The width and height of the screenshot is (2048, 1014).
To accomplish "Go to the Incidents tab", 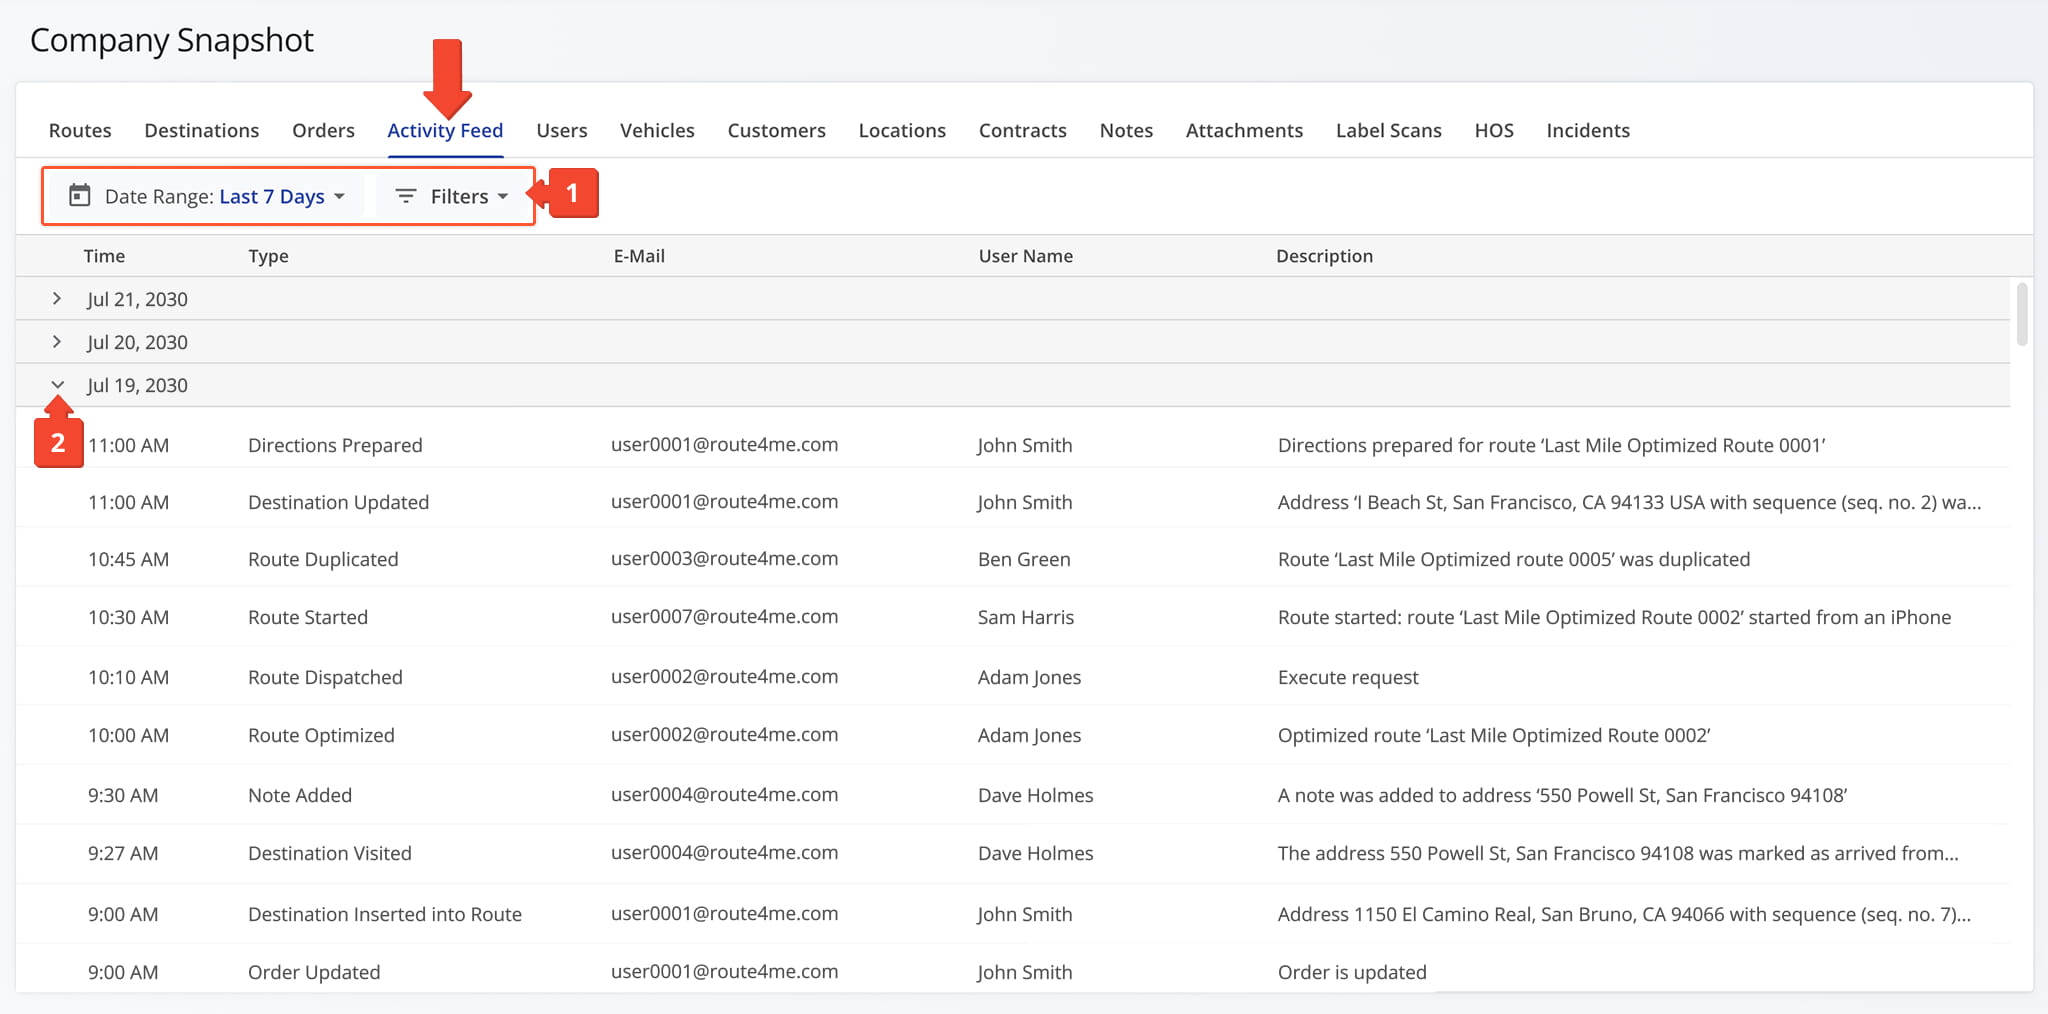I will [1588, 130].
